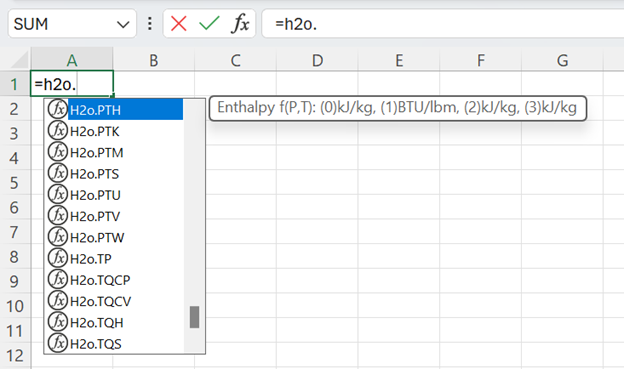Select column A header
Image resolution: width=624 pixels, height=369 pixels.
coord(72,60)
